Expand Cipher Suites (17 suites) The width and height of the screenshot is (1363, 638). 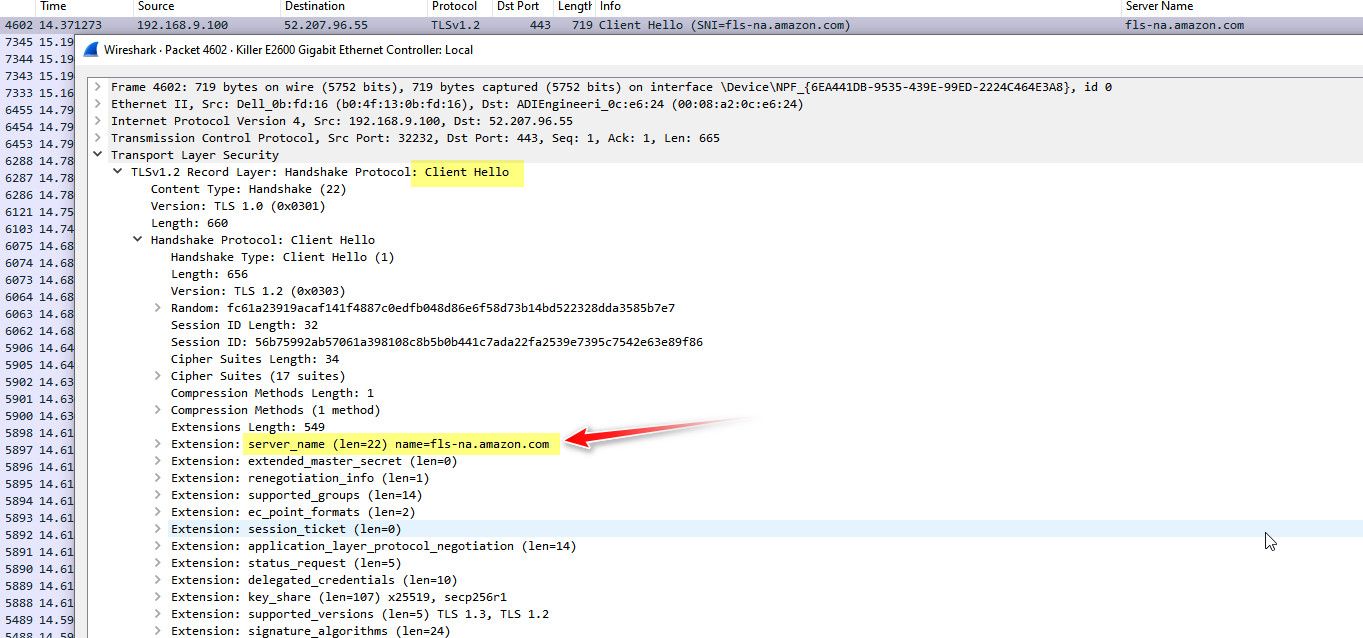(157, 376)
